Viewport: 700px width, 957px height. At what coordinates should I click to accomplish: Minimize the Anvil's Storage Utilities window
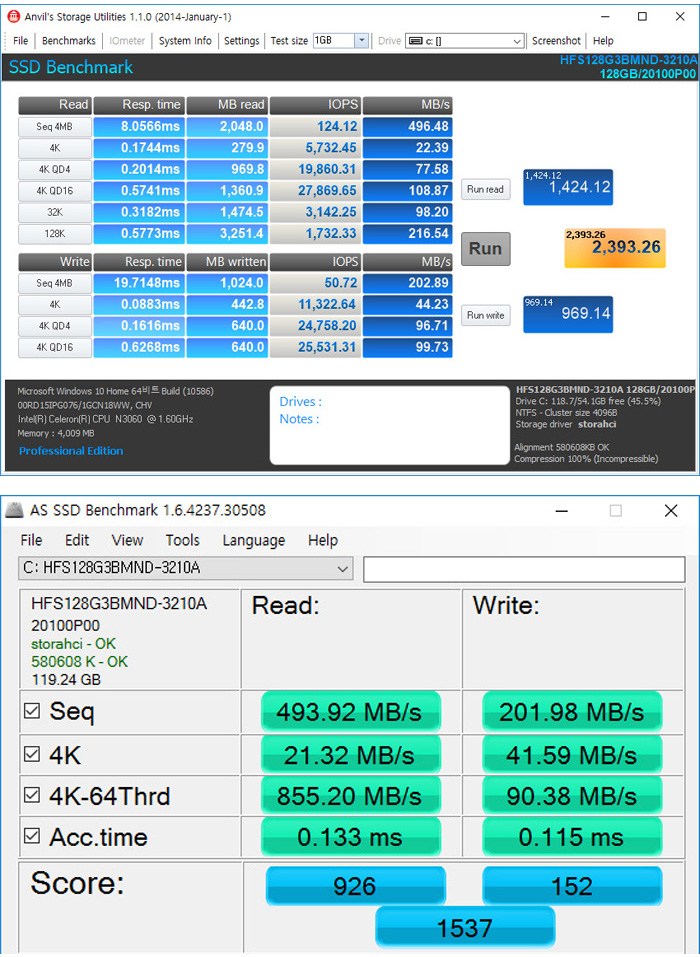pyautogui.click(x=606, y=16)
